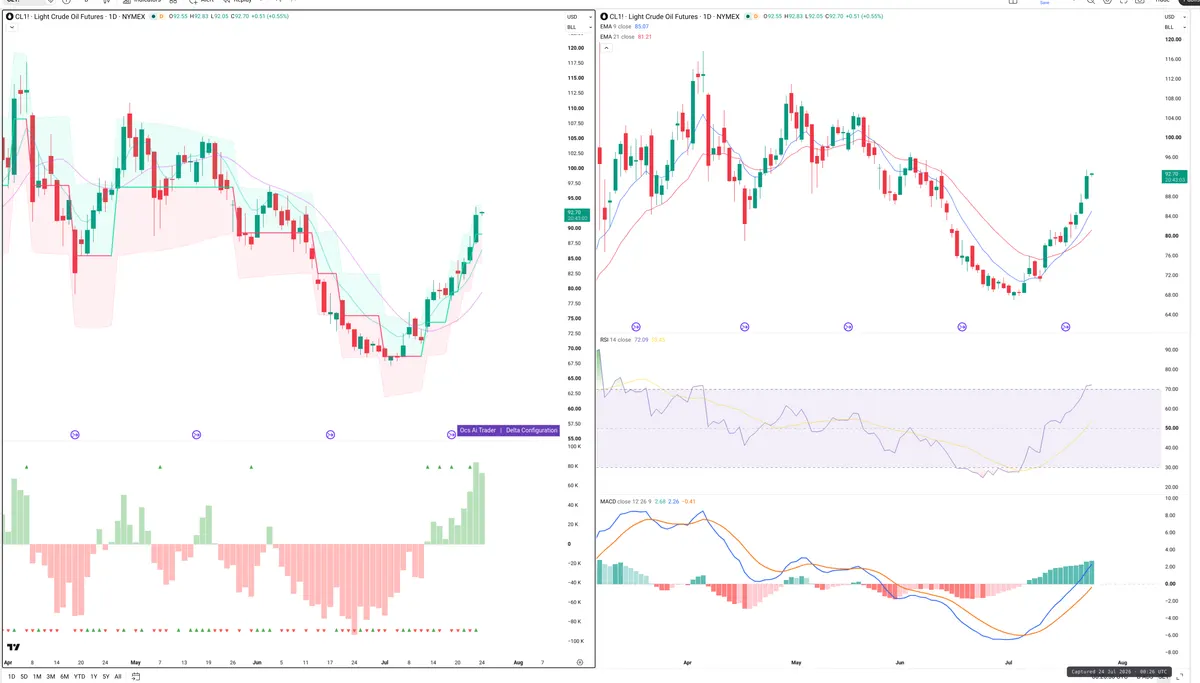Click the Delta Configuration label
This screenshot has width=1200, height=683.
(531, 430)
